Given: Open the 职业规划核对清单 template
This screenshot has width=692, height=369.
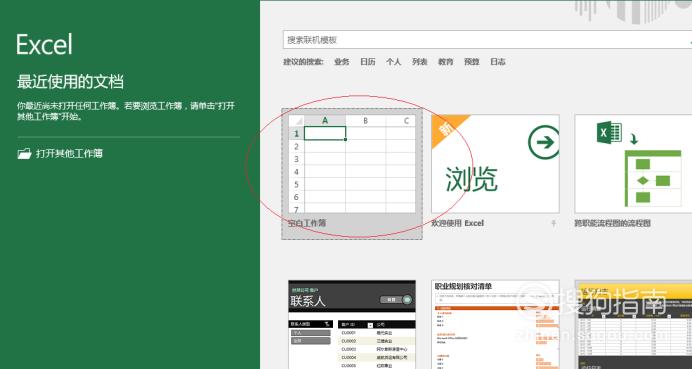Looking at the screenshot, I should click(x=495, y=324).
